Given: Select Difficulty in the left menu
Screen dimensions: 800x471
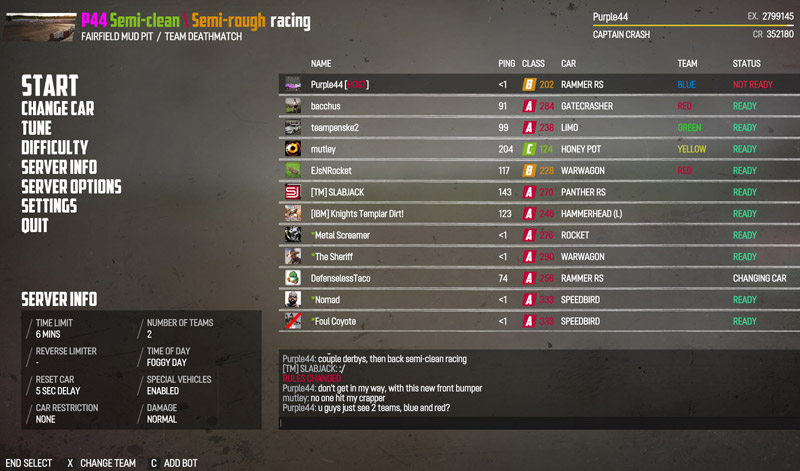Looking at the screenshot, I should (55, 147).
